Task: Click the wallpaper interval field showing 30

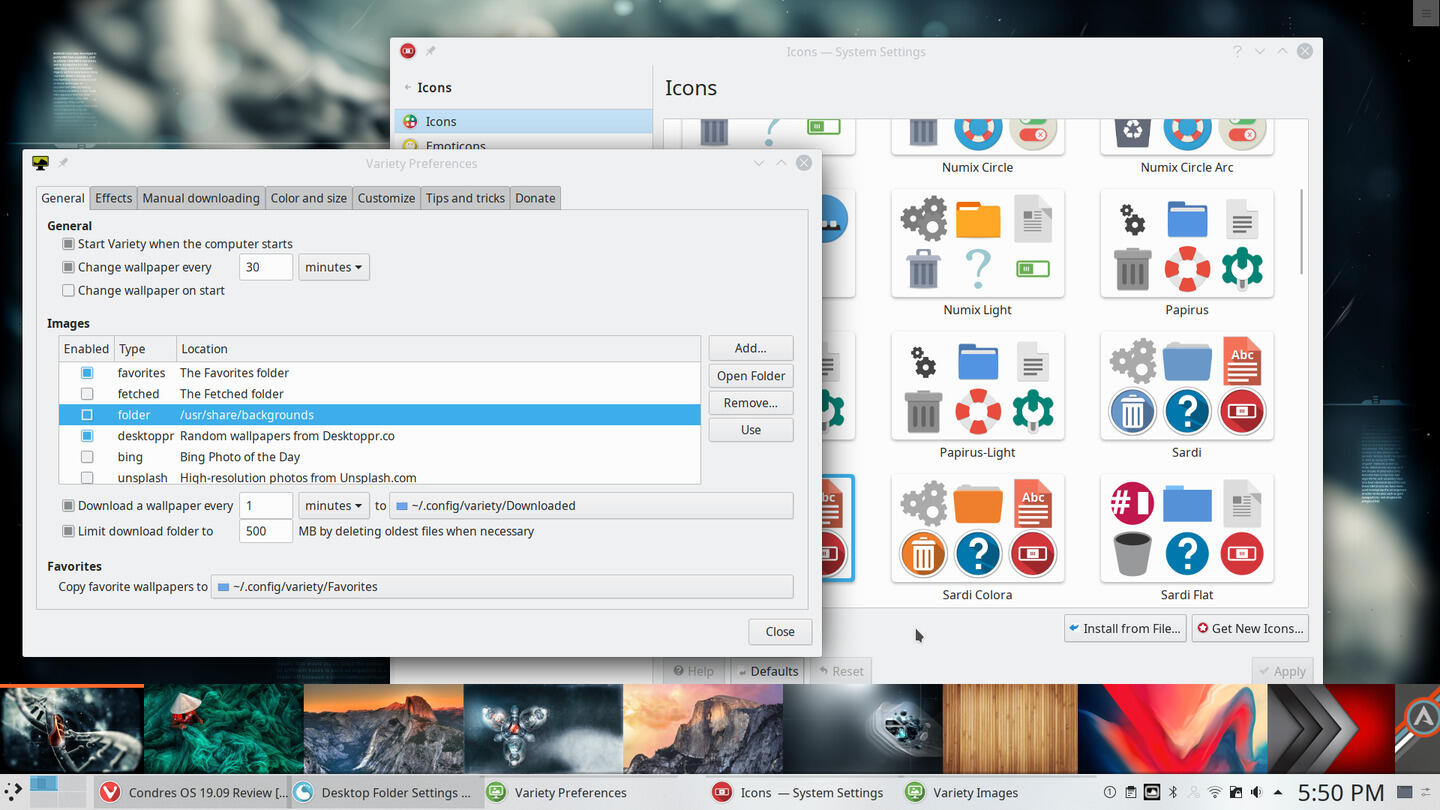Action: [266, 267]
